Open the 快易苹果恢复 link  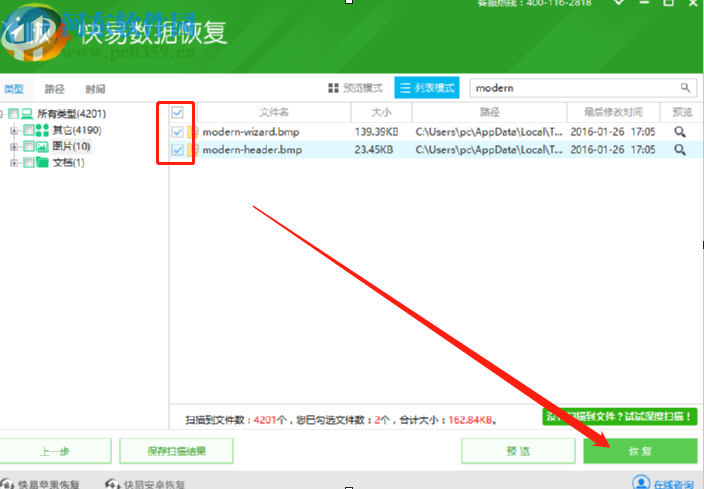[x=48, y=485]
